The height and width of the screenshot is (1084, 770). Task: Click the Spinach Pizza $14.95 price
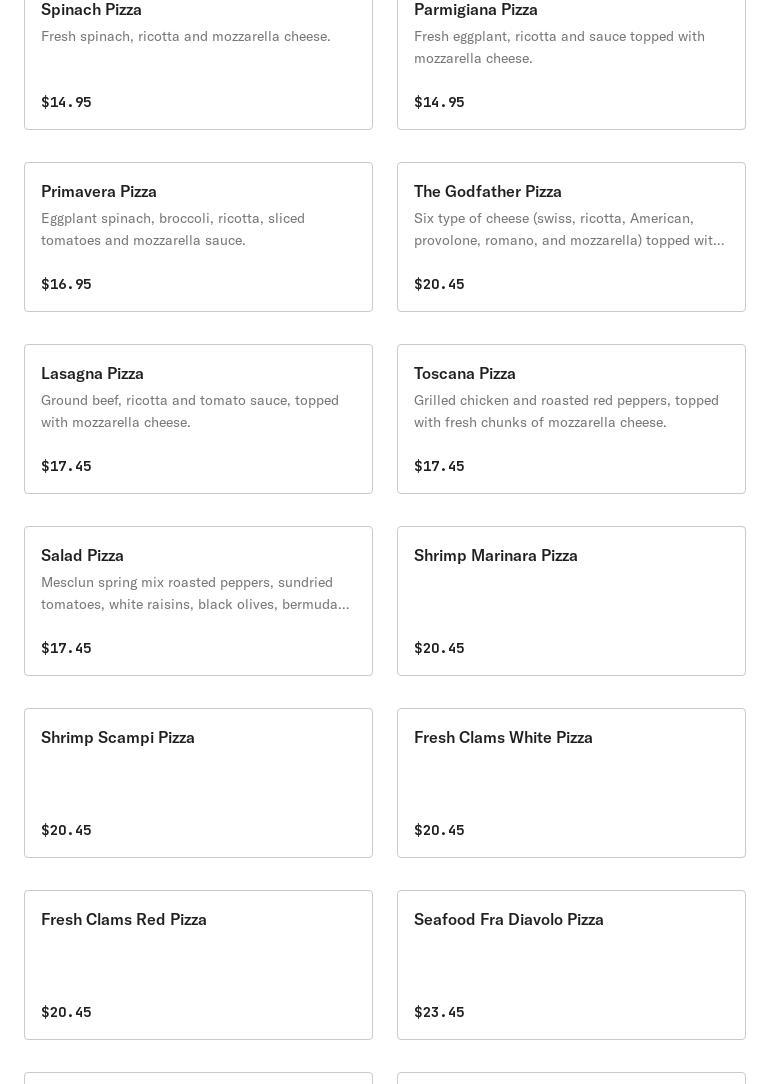66,102
